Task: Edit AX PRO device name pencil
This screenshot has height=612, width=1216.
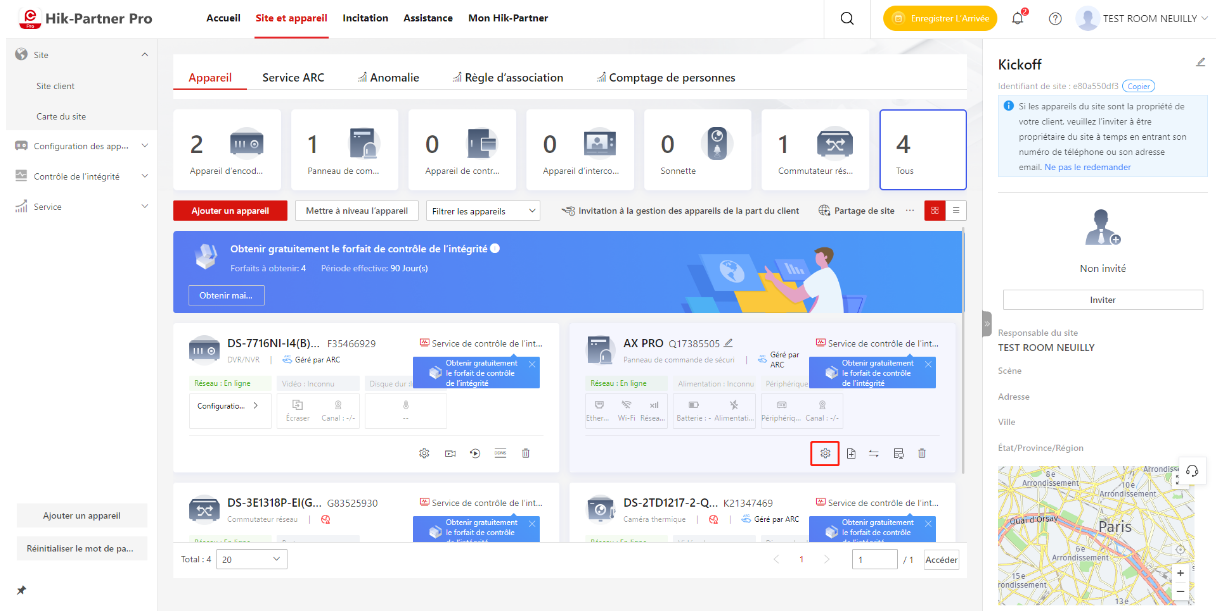Action: tap(729, 343)
